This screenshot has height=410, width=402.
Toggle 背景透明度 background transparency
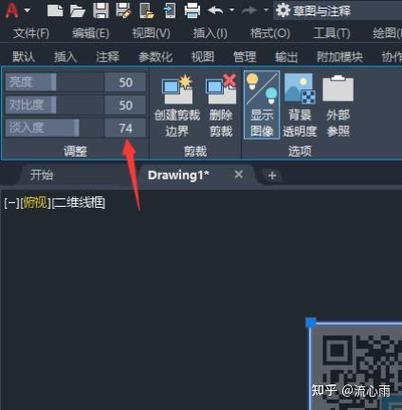click(299, 106)
